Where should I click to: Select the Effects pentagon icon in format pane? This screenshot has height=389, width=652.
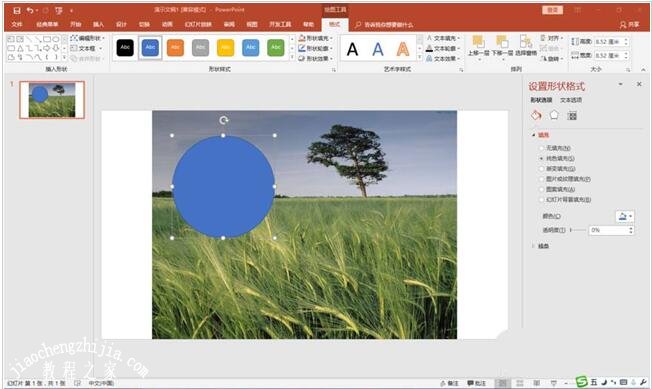[554, 115]
